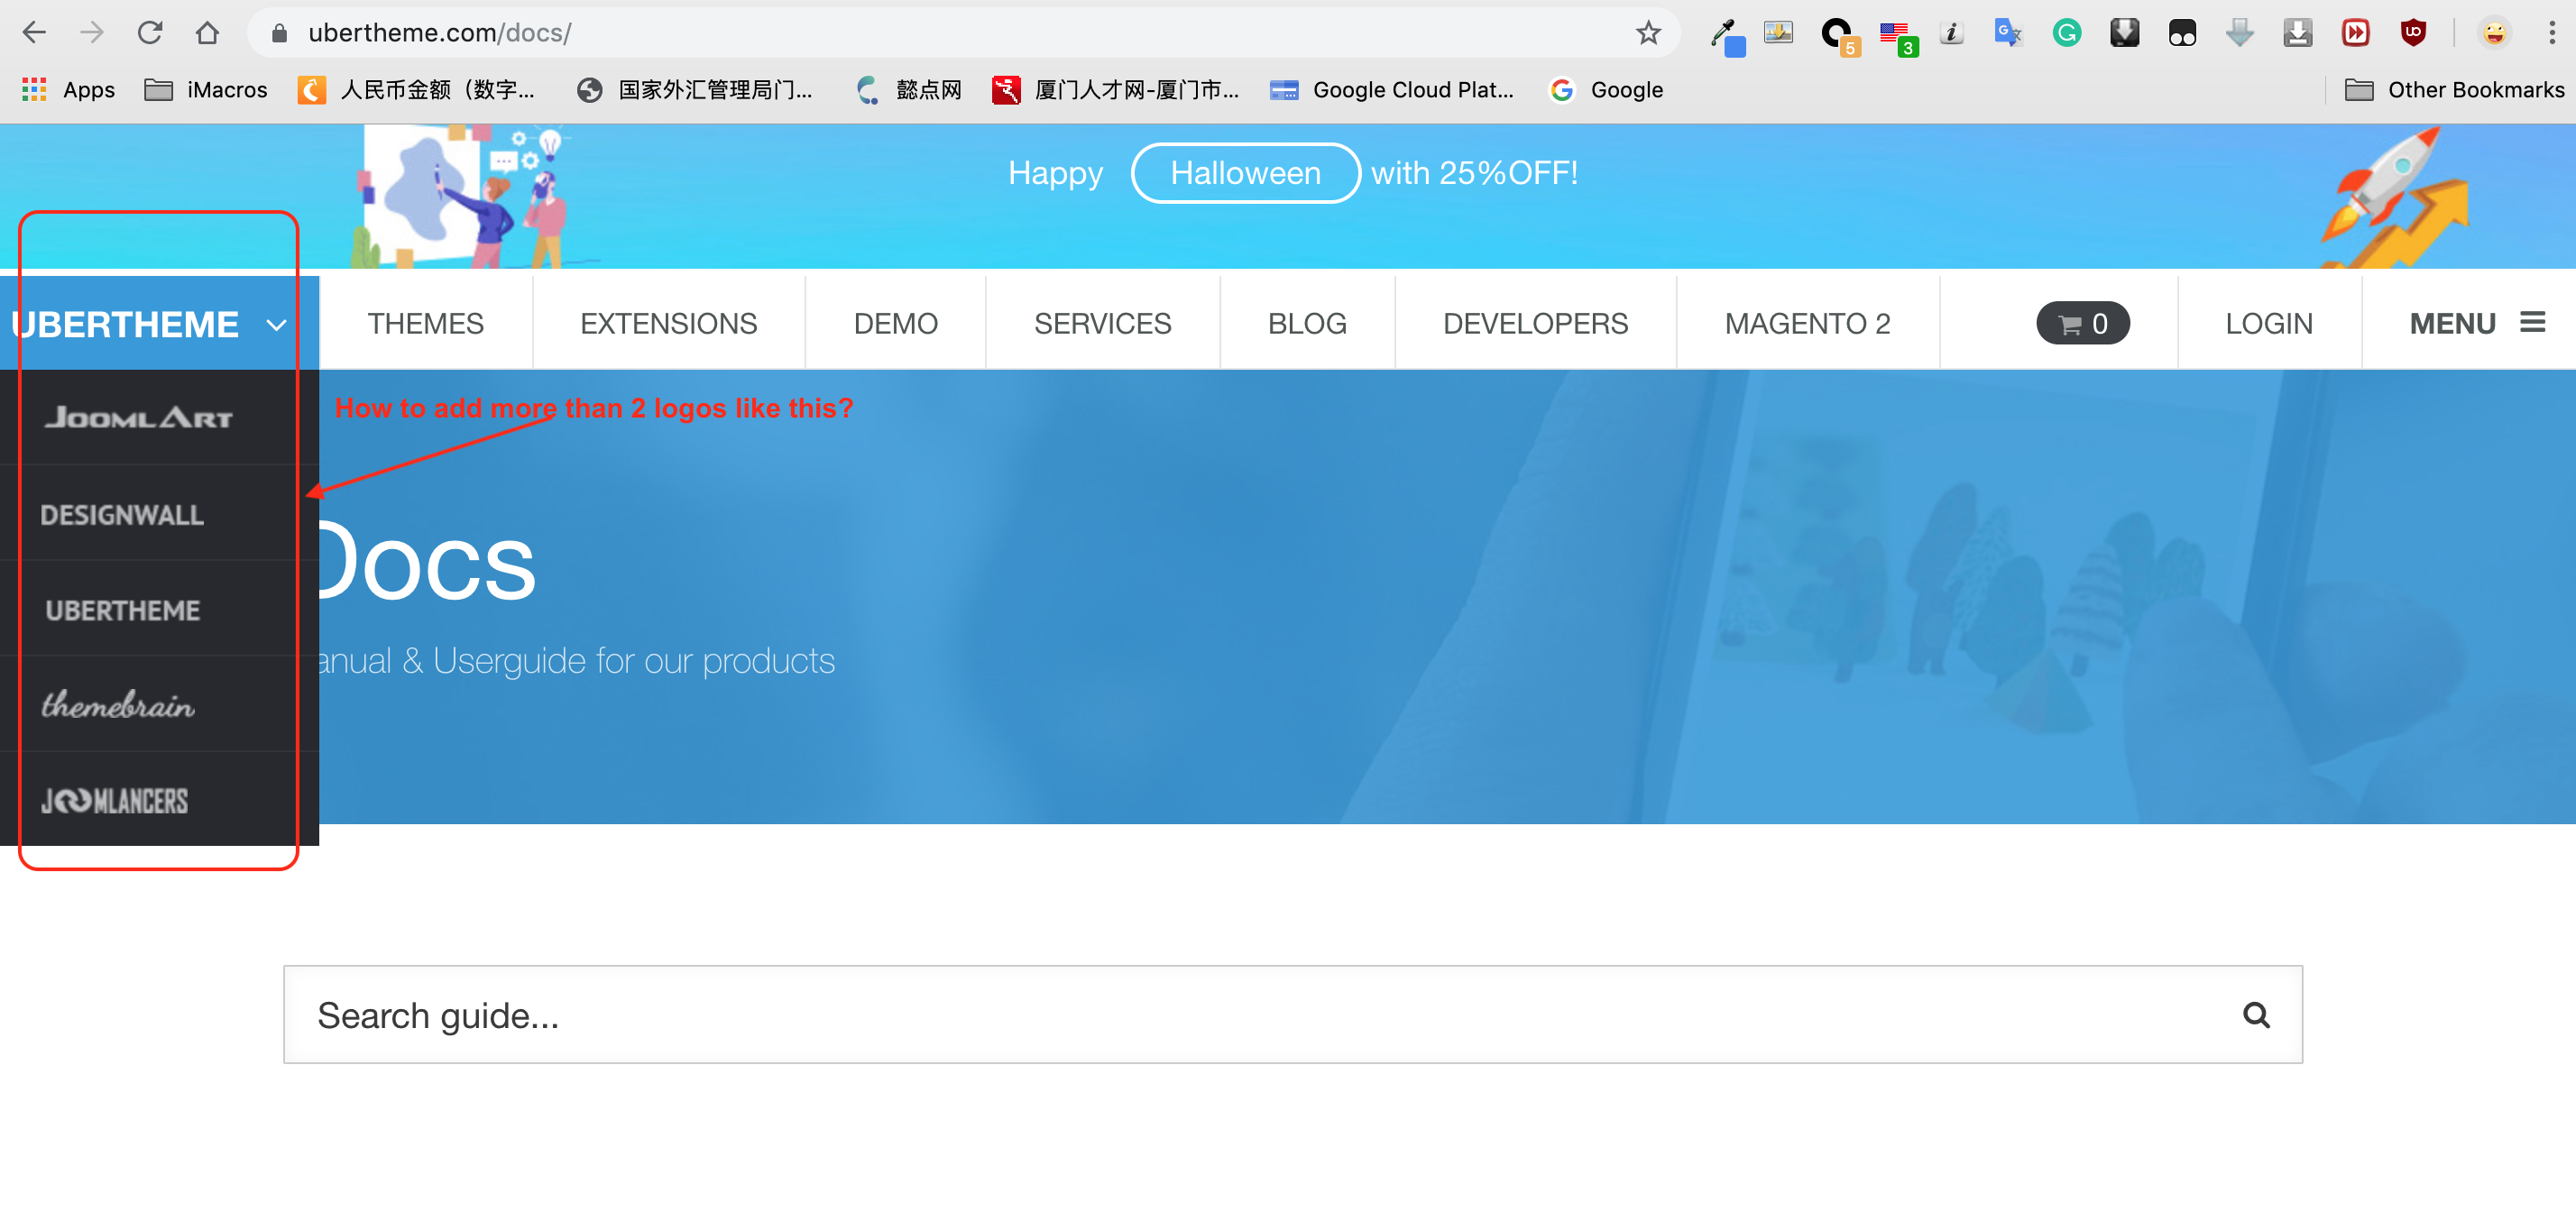This screenshot has height=1221, width=2576.
Task: Go to browser home icon
Action: click(207, 33)
